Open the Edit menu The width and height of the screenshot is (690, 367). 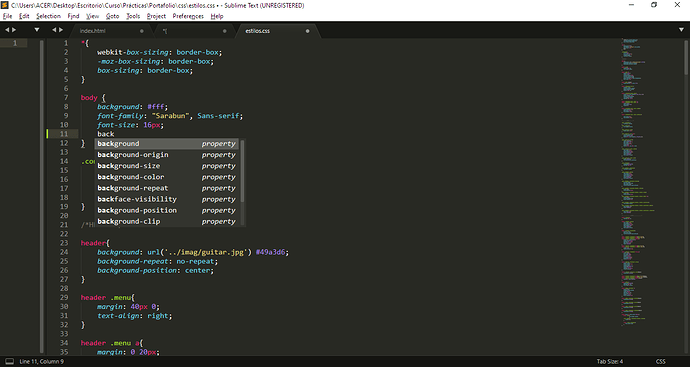click(24, 16)
